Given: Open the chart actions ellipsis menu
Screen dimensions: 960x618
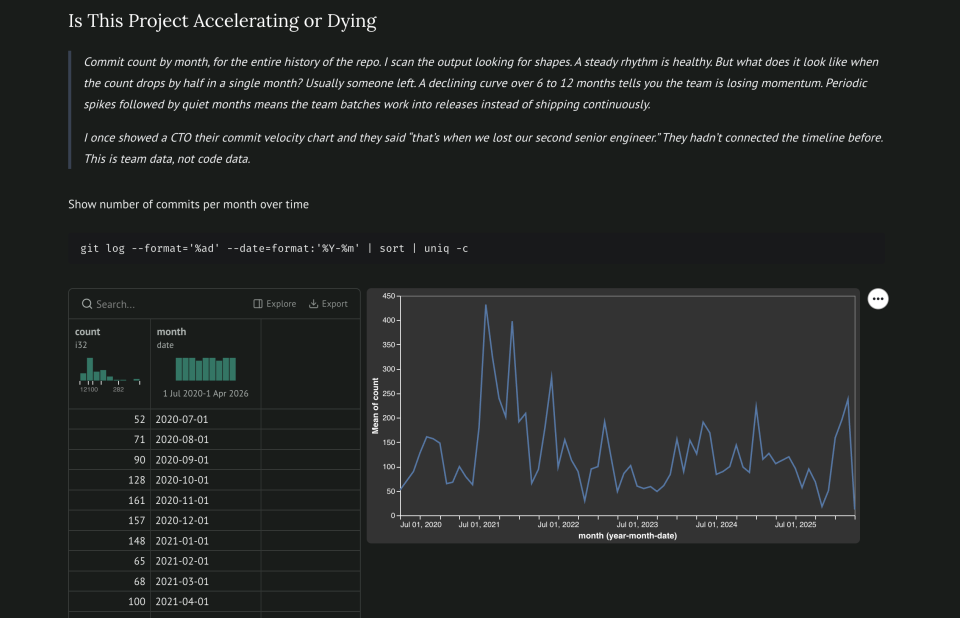Looking at the screenshot, I should (x=878, y=299).
